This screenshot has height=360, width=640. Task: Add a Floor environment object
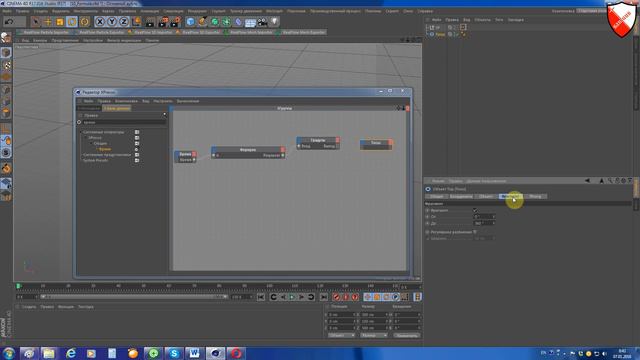coord(250,22)
